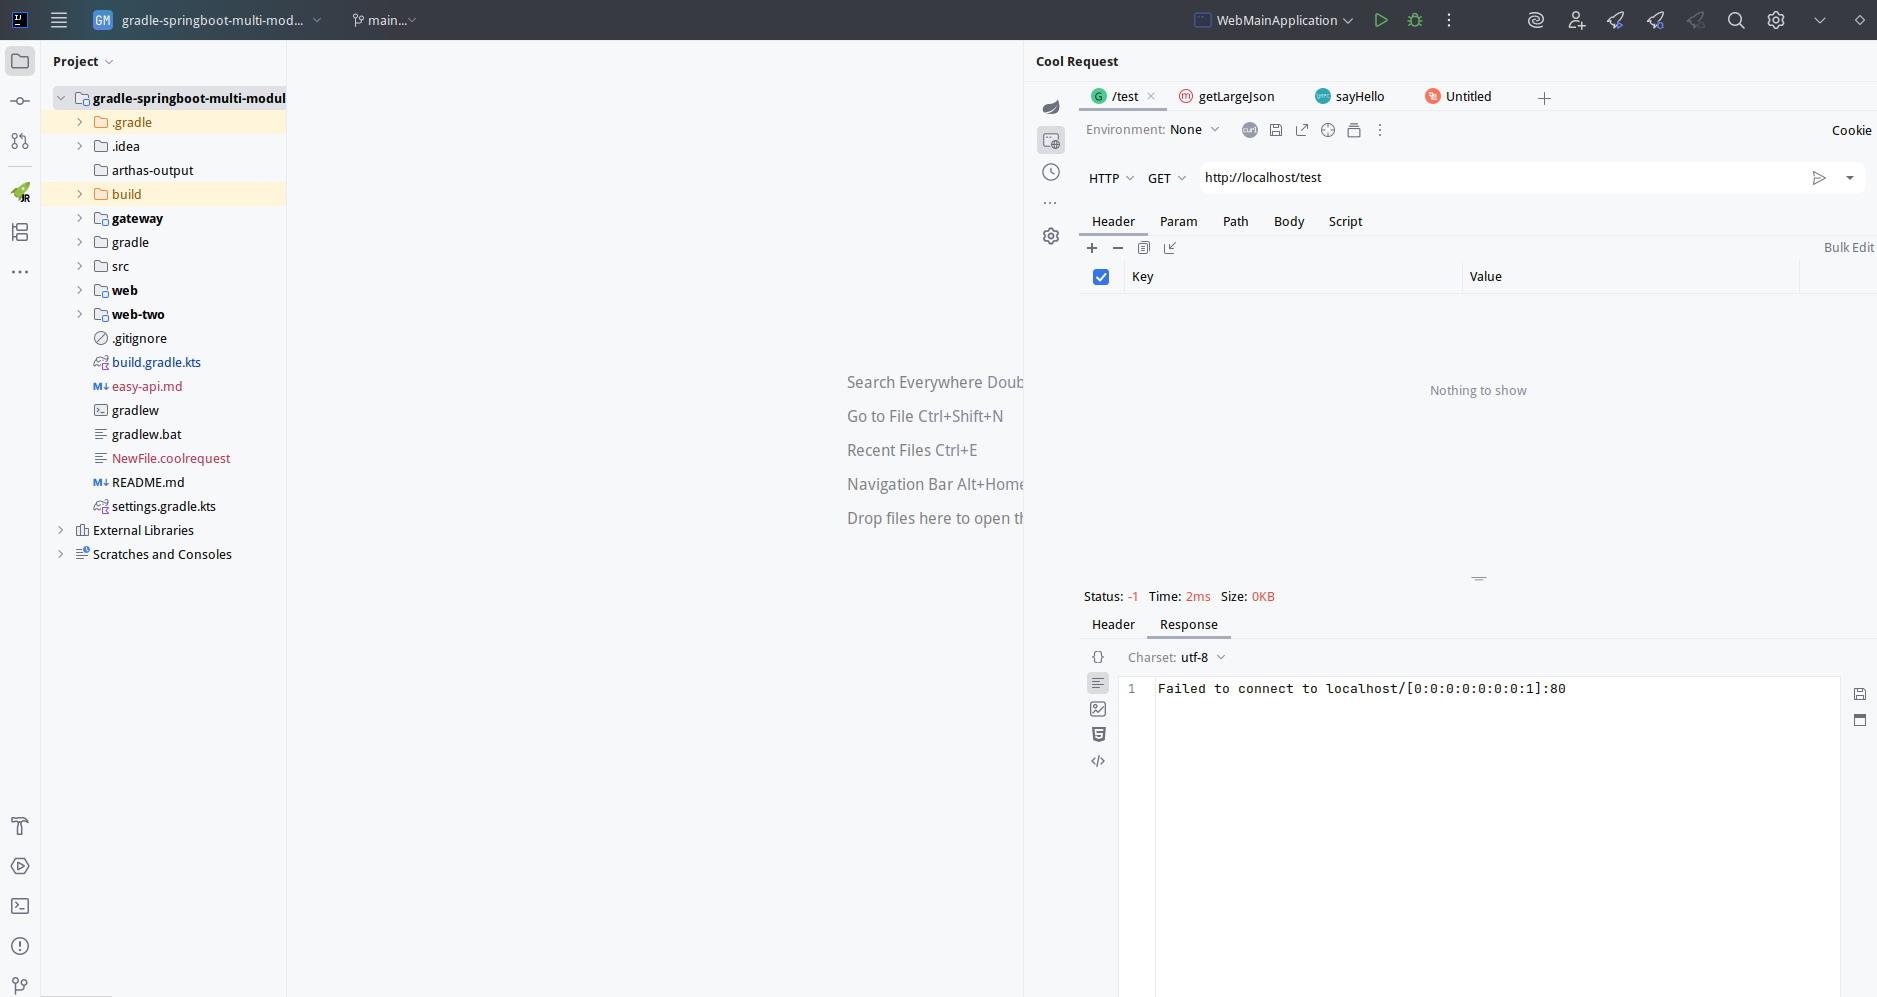The width and height of the screenshot is (1877, 997).
Task: Open Cool Request plugin settings gear
Action: pyautogui.click(x=1051, y=236)
